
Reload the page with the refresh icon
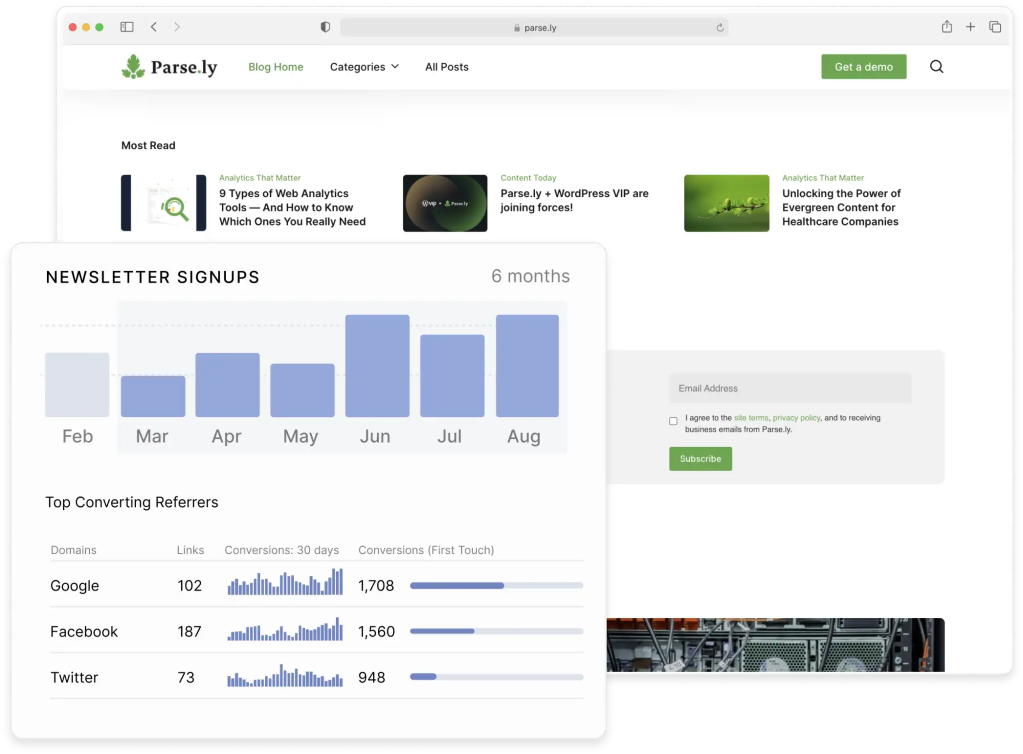tap(720, 27)
